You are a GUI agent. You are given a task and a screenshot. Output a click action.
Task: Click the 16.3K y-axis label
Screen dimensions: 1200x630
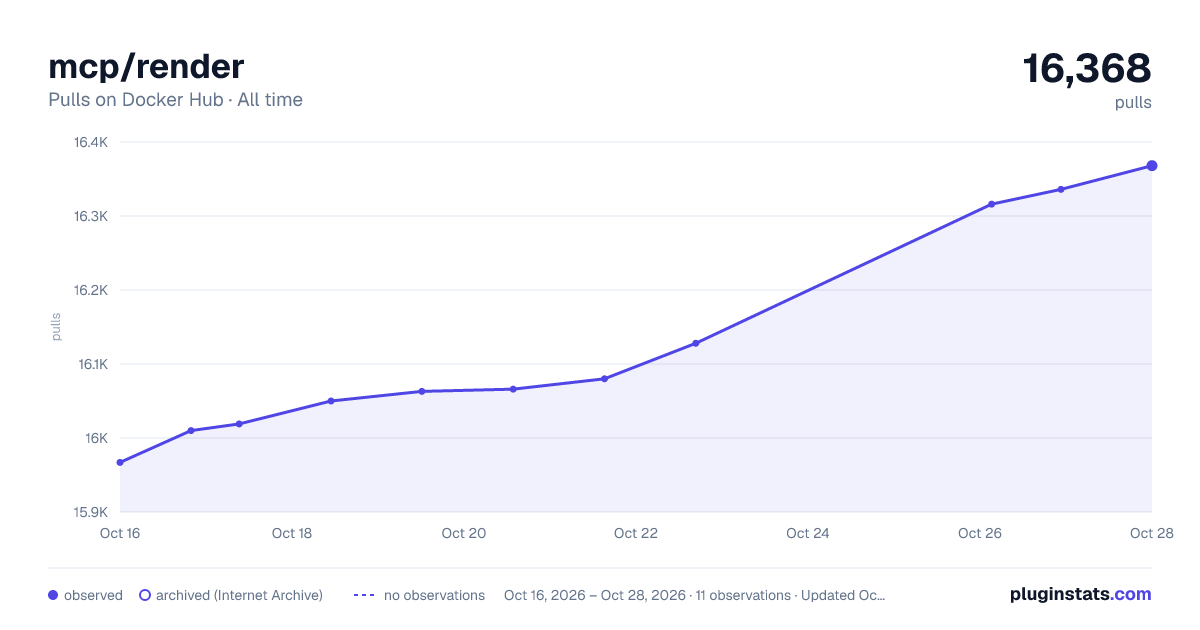(x=91, y=216)
